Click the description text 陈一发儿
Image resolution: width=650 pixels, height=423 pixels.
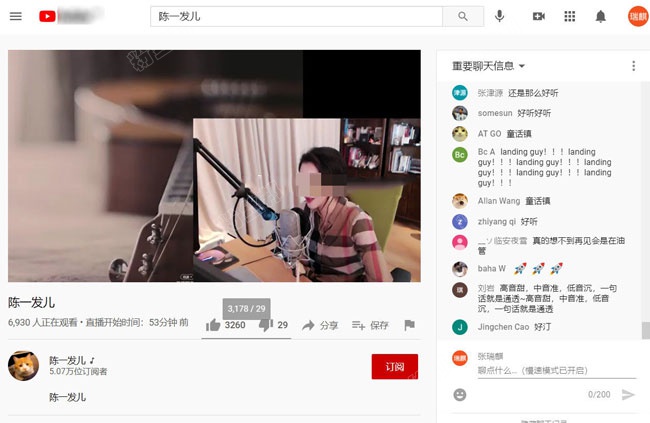pos(68,397)
